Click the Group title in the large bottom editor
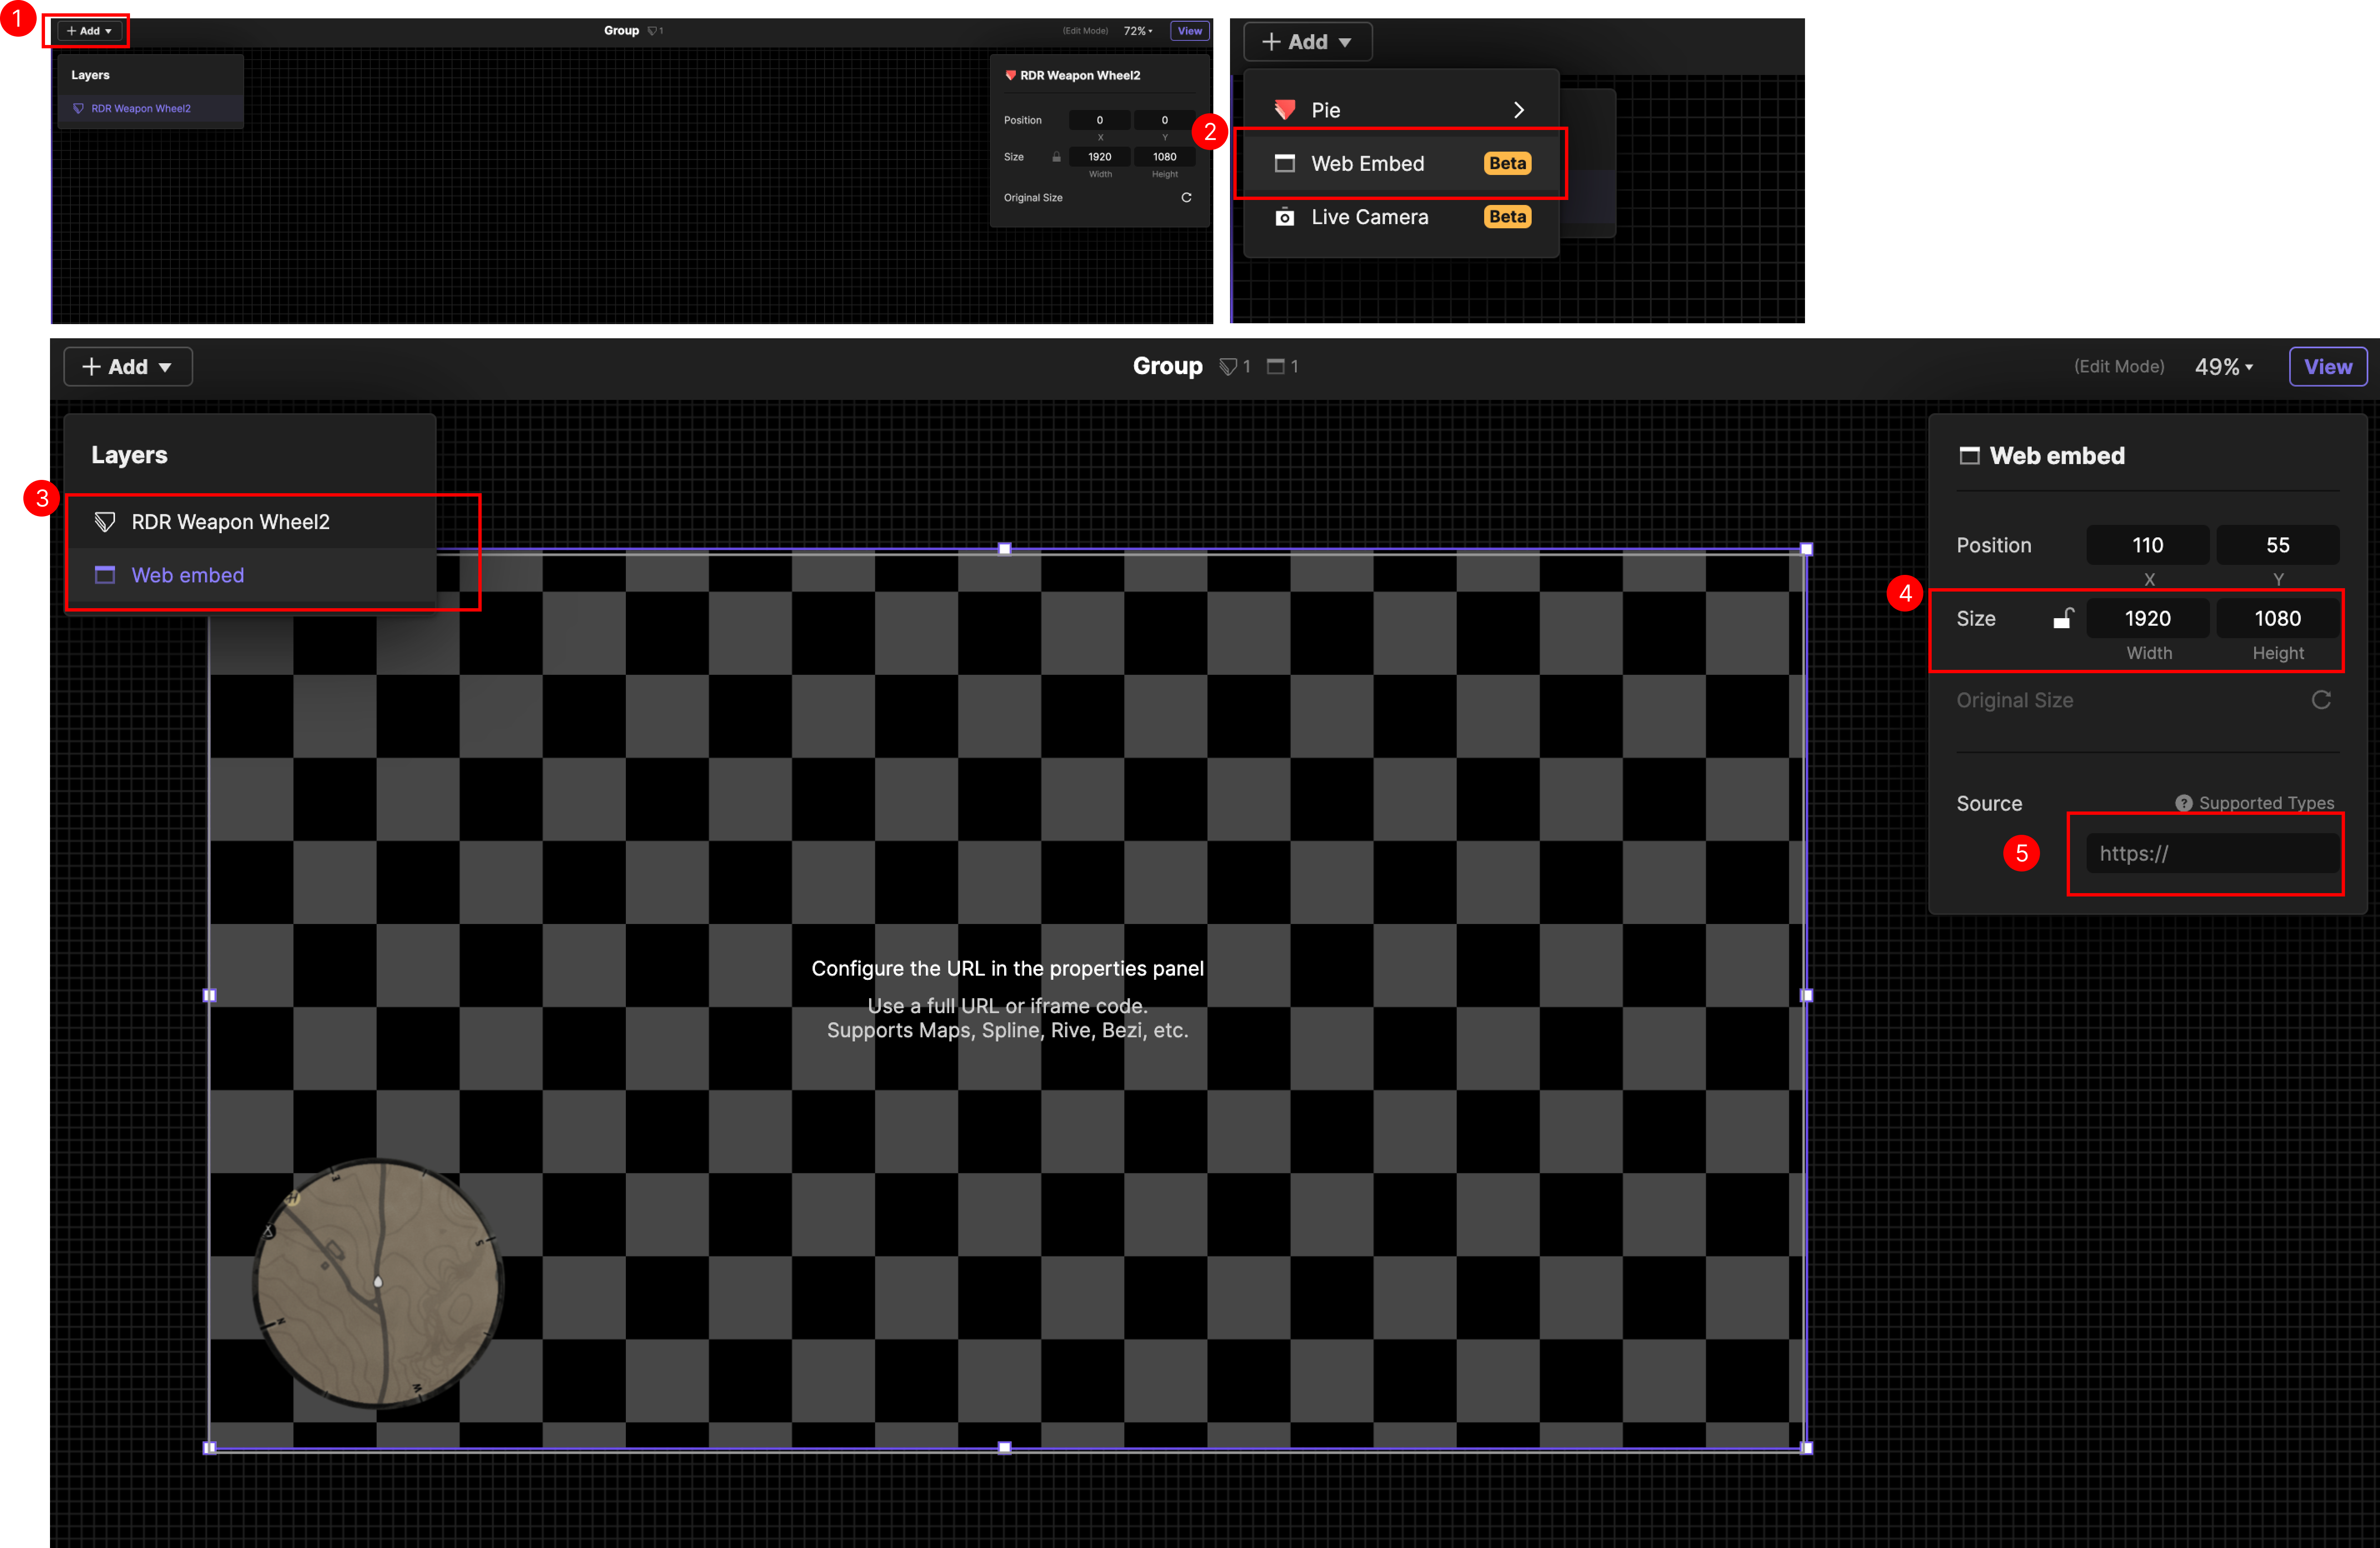Image resolution: width=2380 pixels, height=1548 pixels. point(1167,366)
